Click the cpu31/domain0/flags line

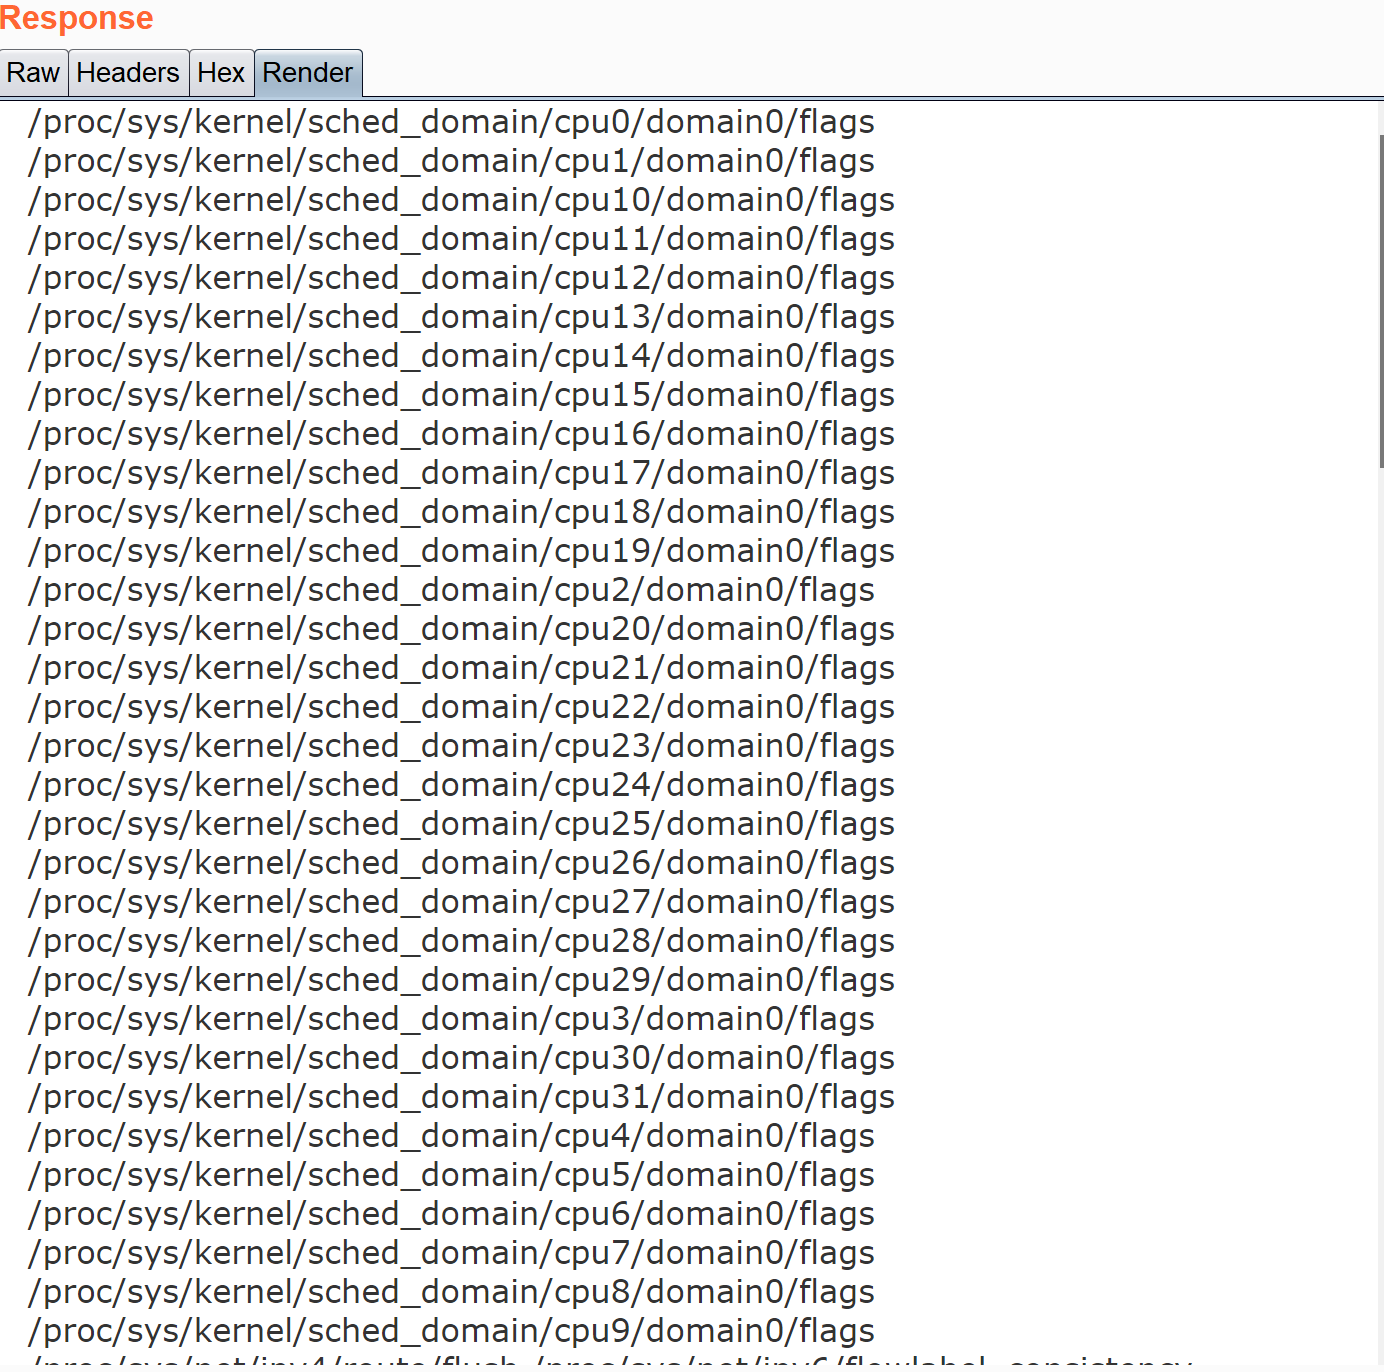(461, 1097)
